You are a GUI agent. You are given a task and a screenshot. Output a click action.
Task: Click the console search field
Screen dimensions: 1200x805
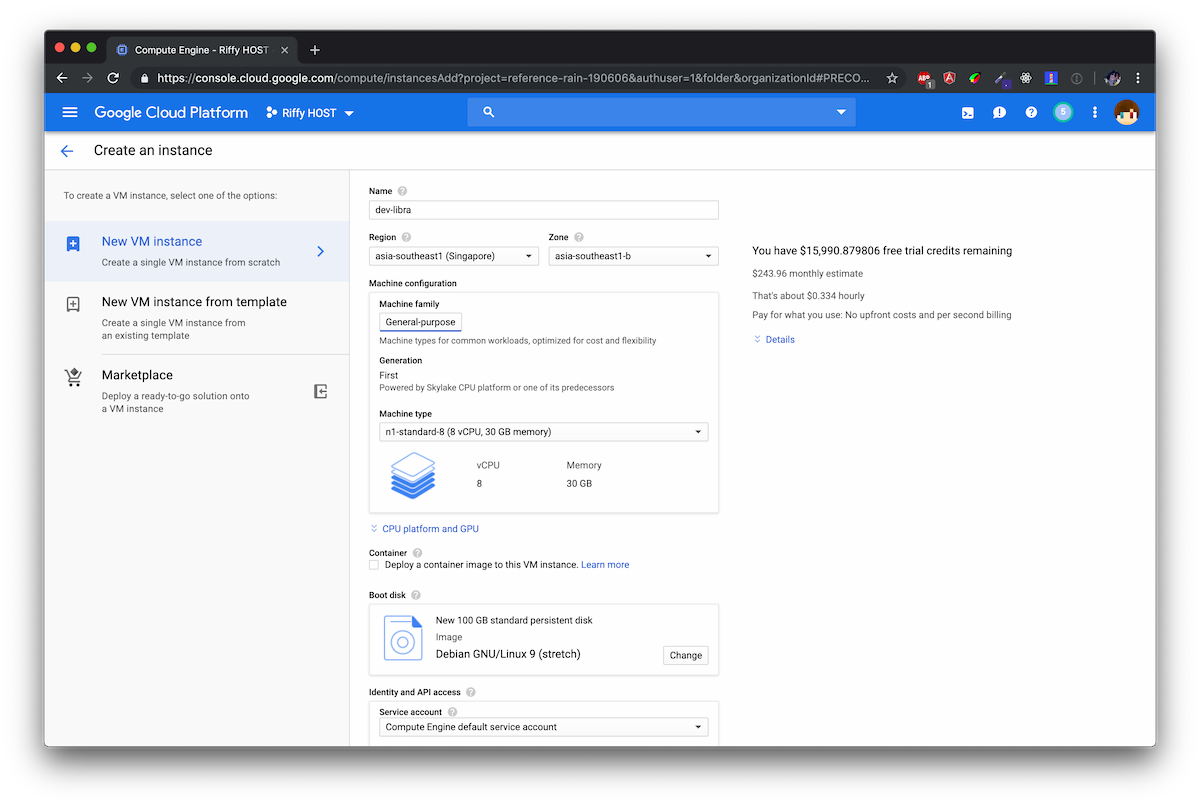(661, 113)
